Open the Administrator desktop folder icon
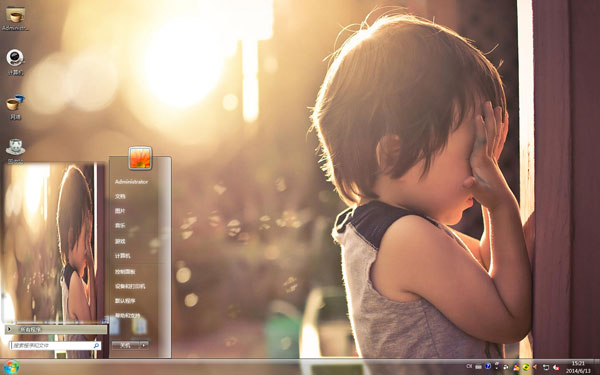The image size is (600, 375). (x=15, y=18)
